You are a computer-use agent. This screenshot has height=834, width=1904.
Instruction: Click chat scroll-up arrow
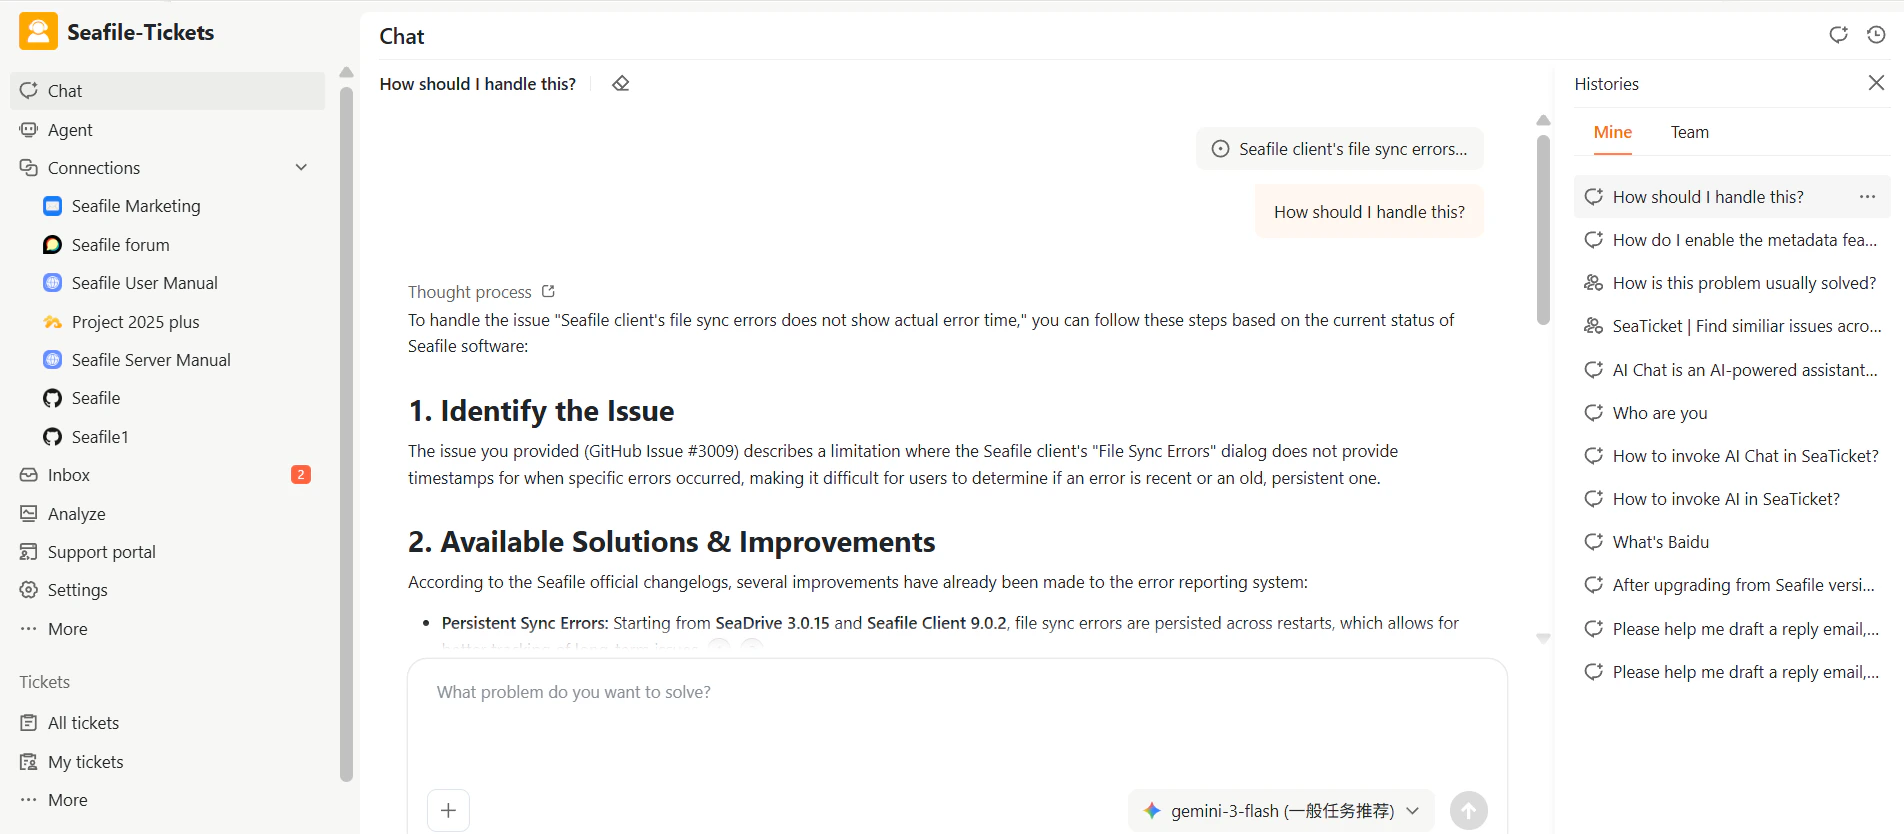point(1543,120)
